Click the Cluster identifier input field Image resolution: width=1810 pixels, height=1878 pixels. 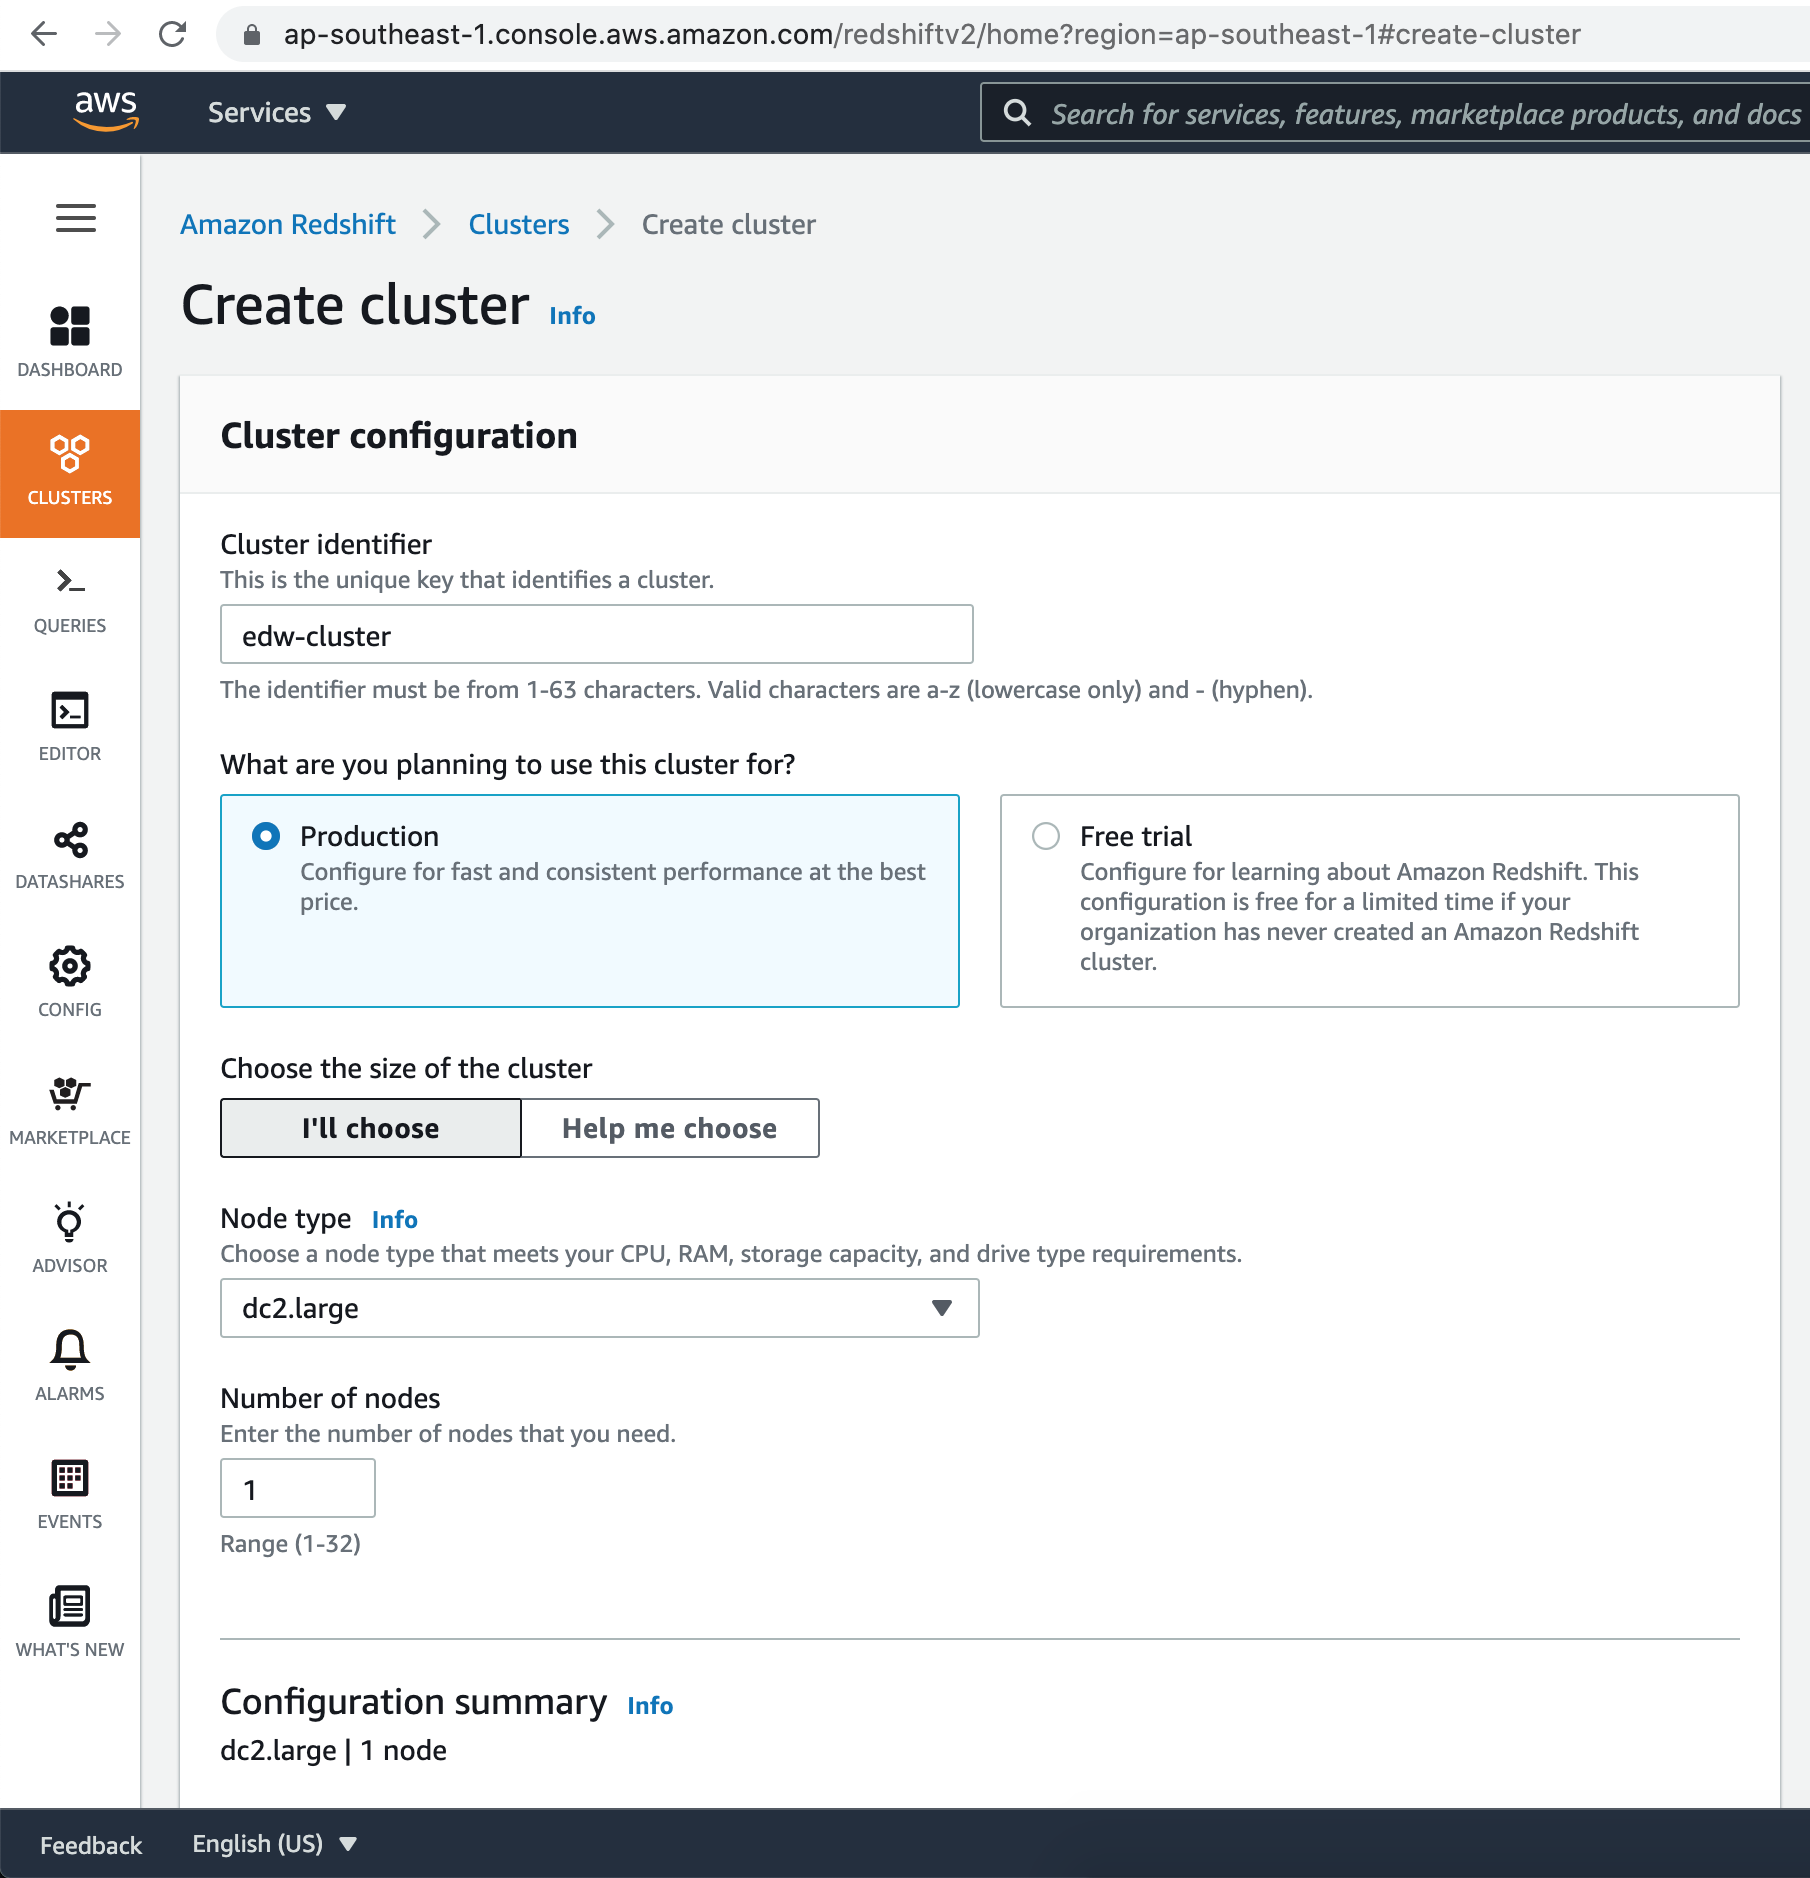click(597, 634)
